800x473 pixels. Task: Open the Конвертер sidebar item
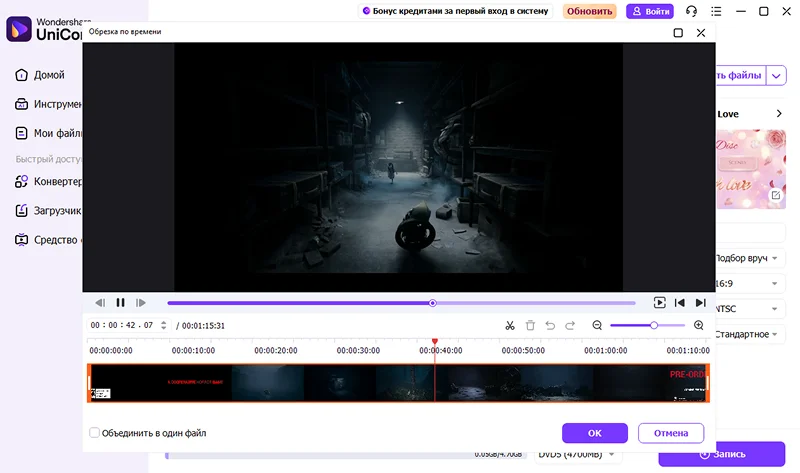click(x=48, y=181)
